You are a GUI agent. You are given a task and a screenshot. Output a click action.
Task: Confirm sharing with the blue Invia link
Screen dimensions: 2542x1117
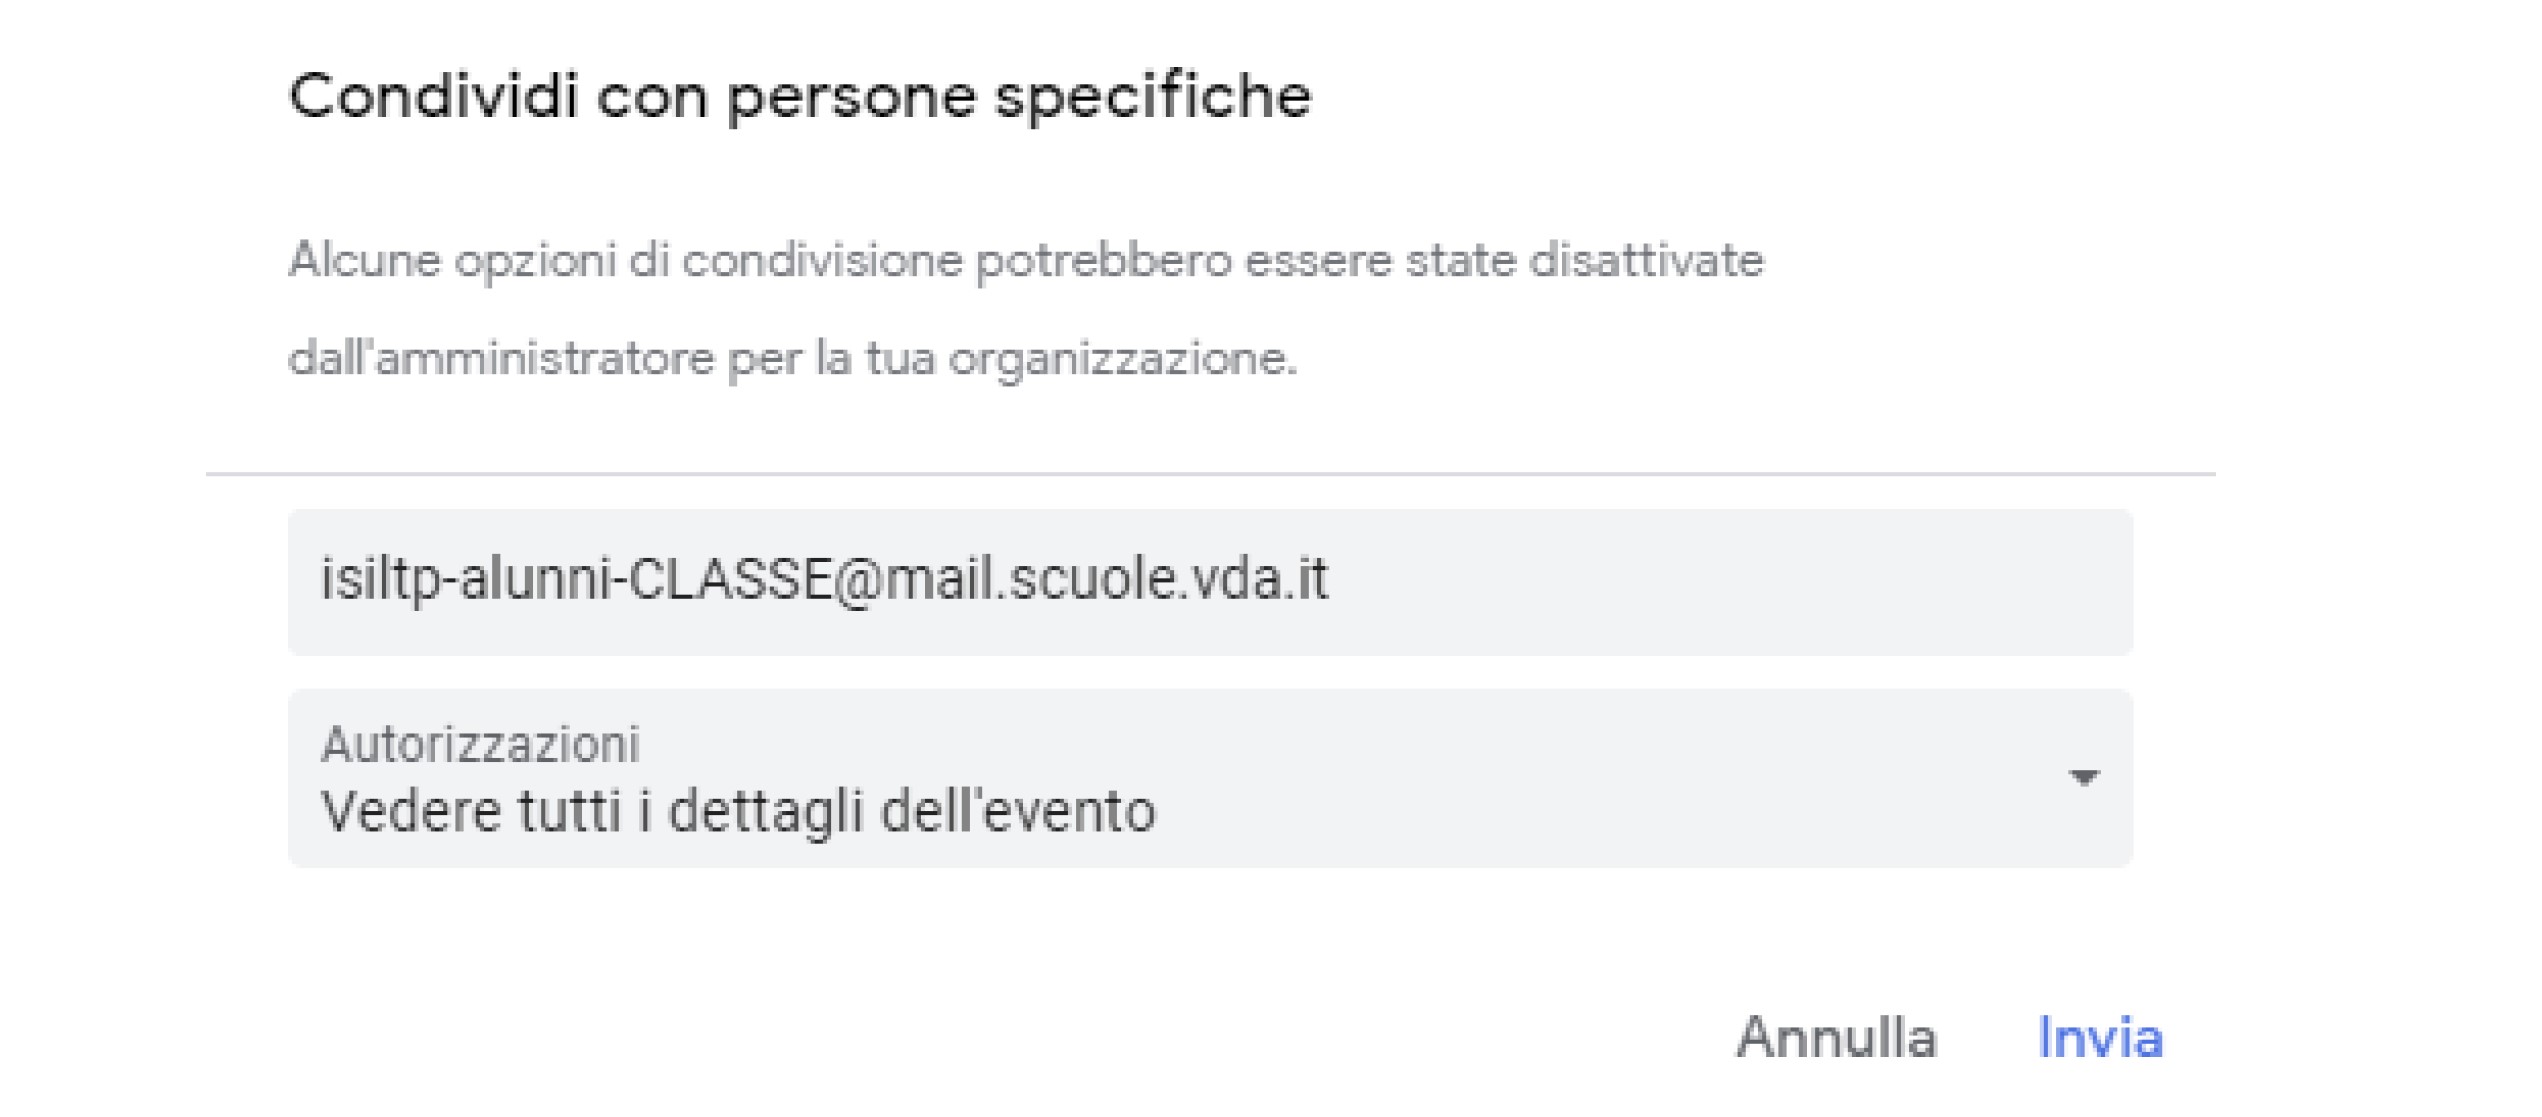[2100, 1037]
